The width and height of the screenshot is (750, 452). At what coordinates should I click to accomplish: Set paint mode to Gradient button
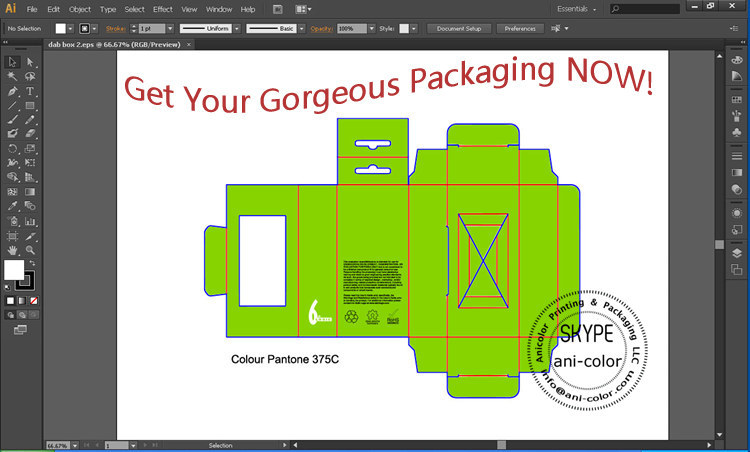[x=22, y=301]
